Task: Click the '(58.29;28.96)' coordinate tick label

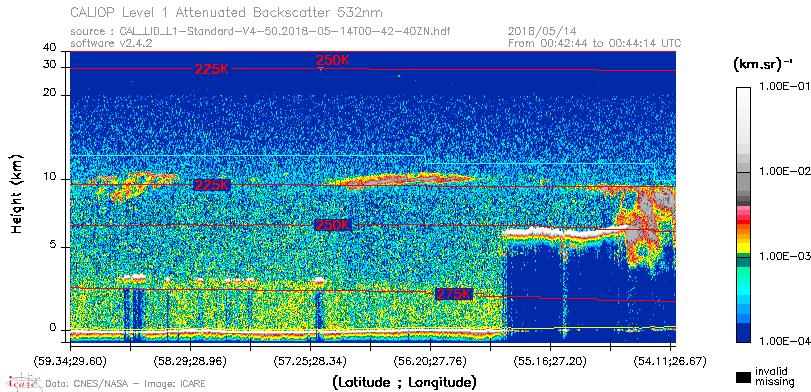Action: 190,360
